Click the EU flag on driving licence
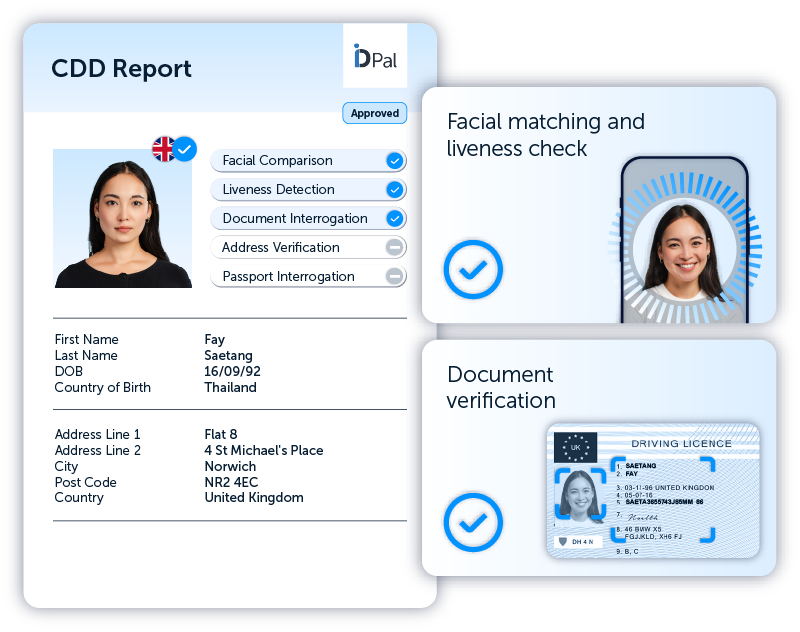This screenshot has height=632, width=800. pos(575,447)
